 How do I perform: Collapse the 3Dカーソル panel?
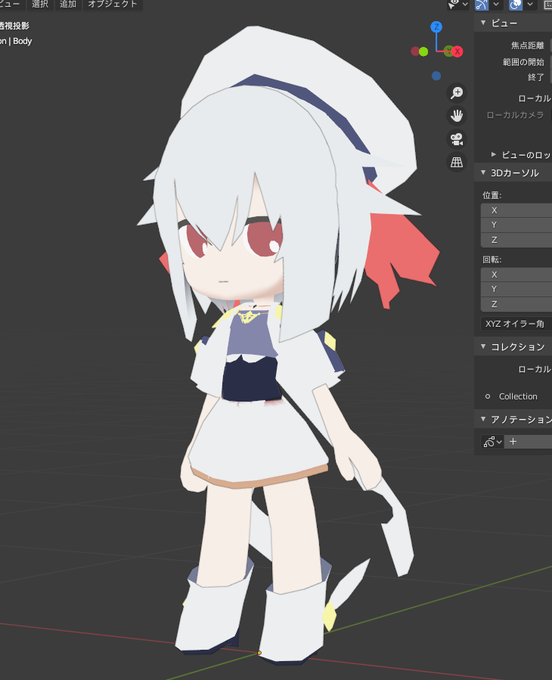click(x=483, y=173)
